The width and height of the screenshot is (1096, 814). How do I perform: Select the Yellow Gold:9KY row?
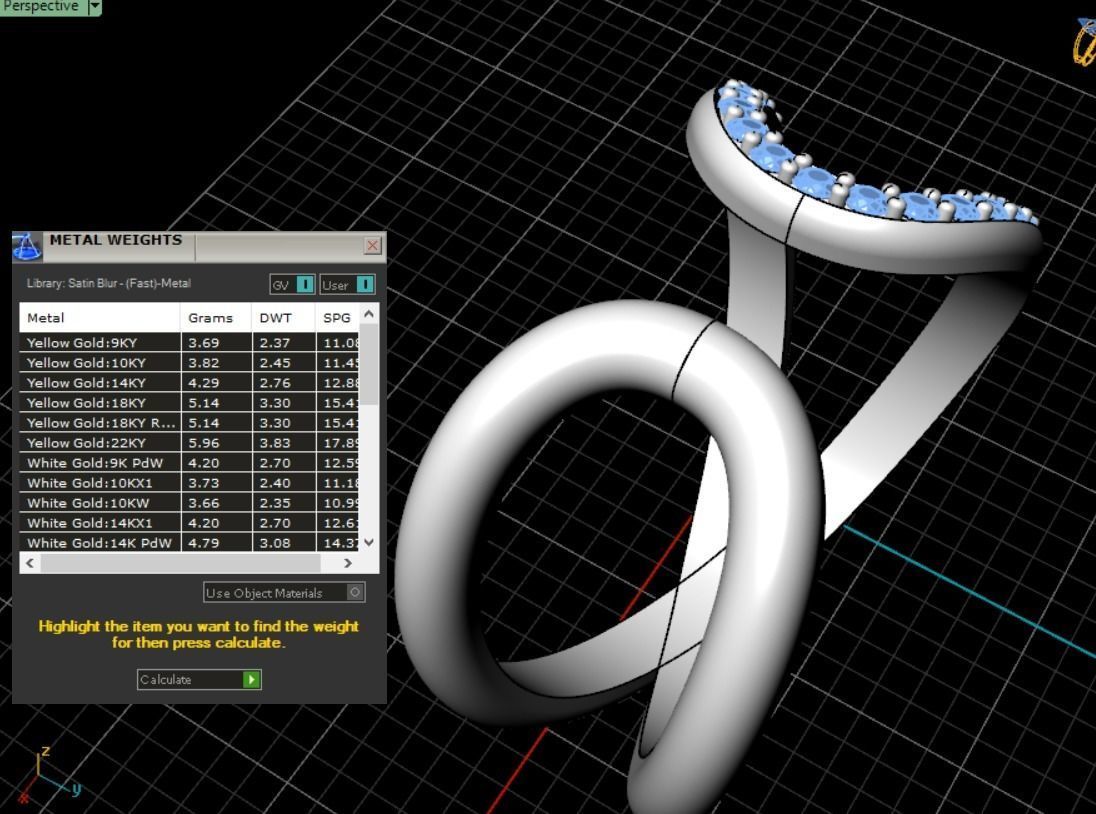189,342
